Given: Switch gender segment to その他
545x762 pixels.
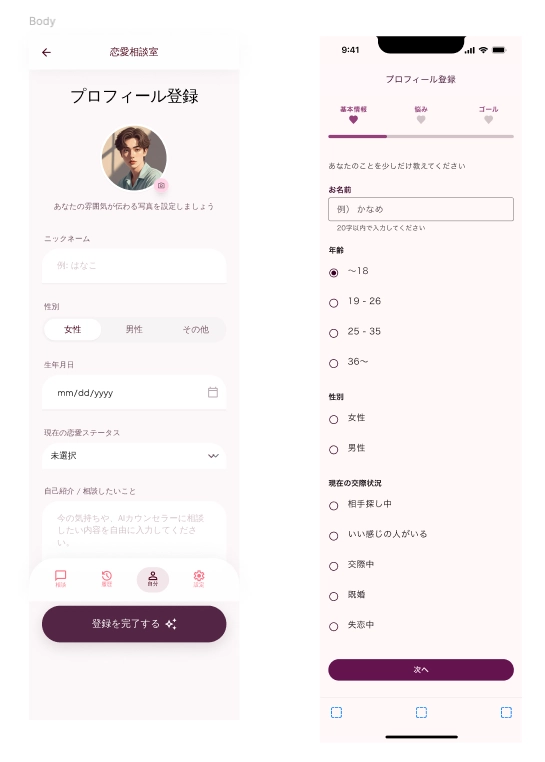Looking at the screenshot, I should point(195,329).
